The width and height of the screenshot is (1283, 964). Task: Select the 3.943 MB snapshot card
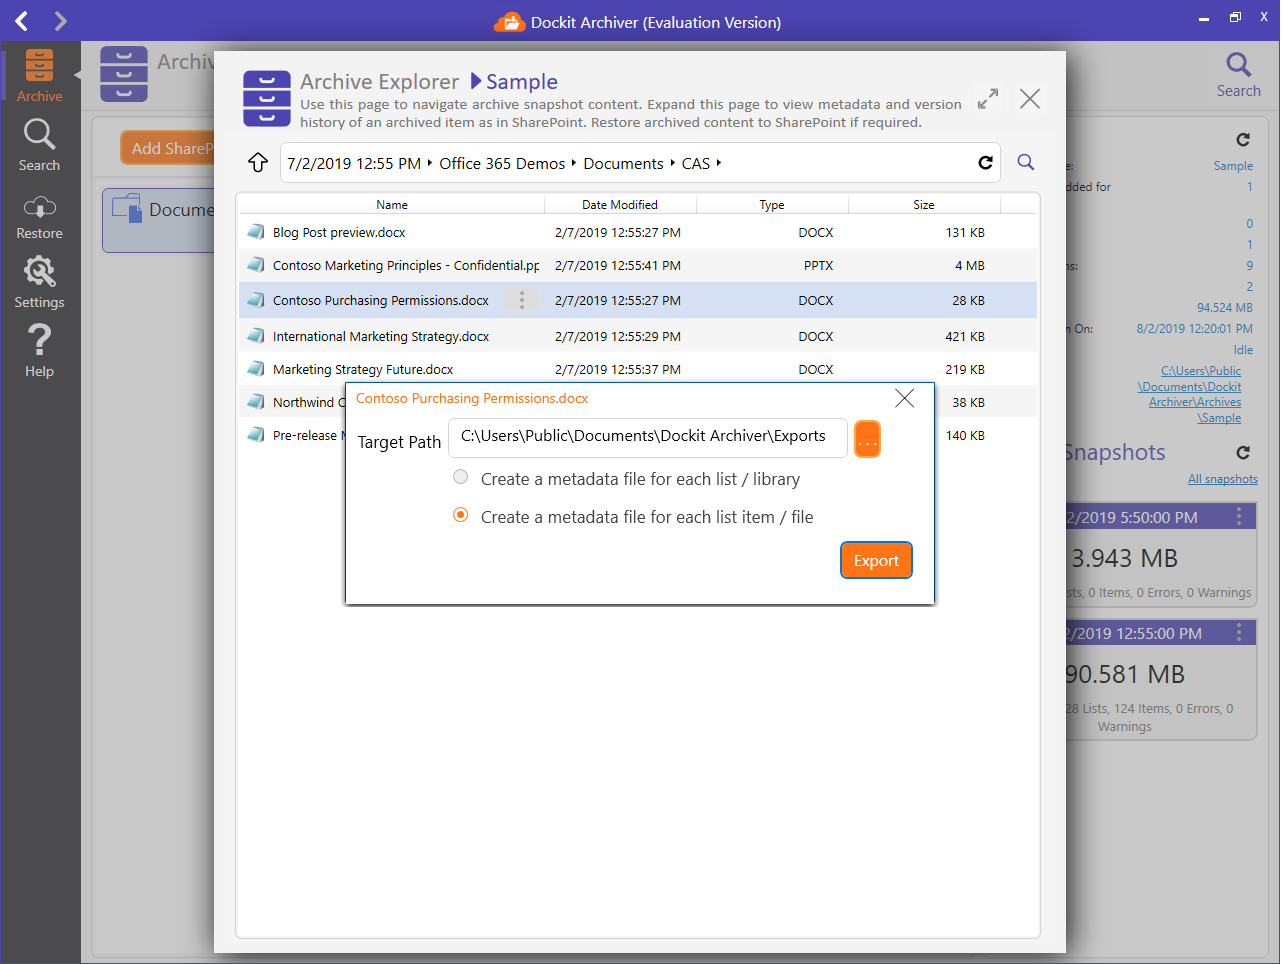pos(1161,556)
